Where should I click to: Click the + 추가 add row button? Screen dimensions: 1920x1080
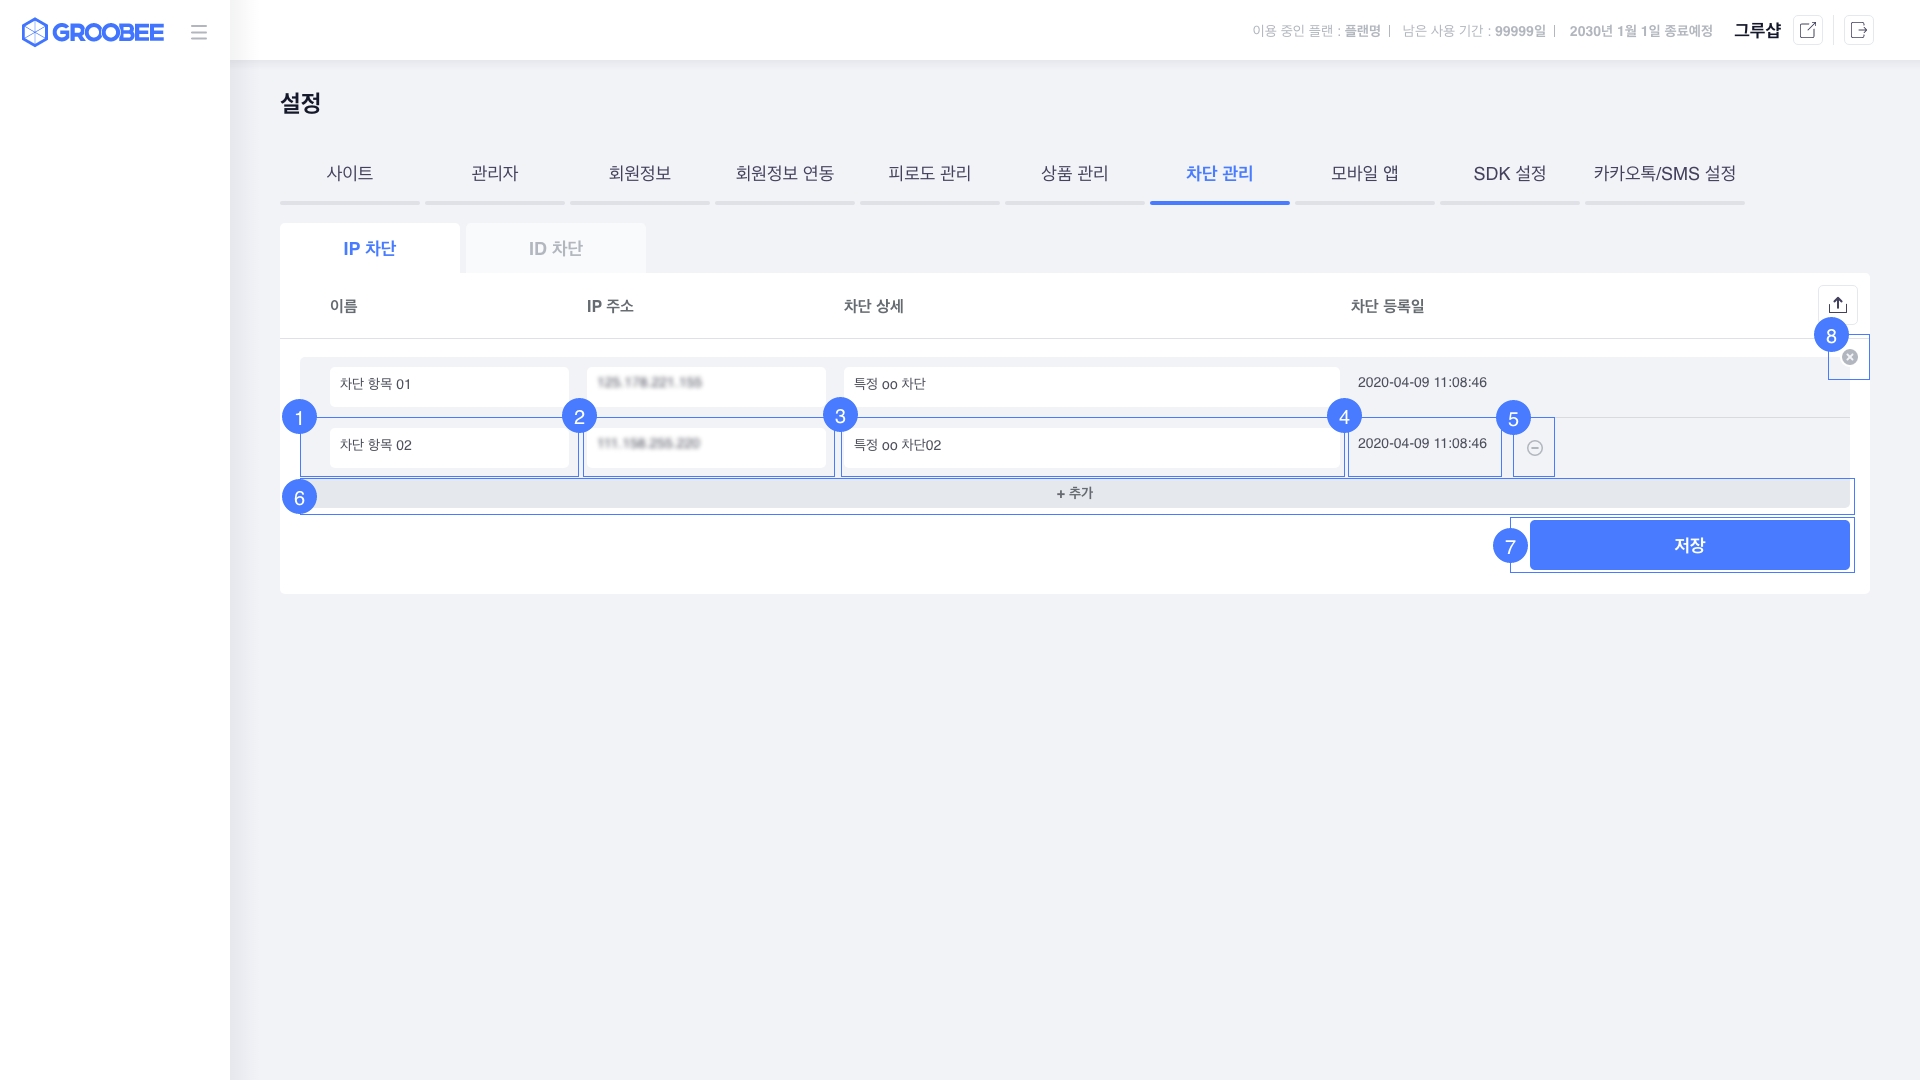coord(1075,493)
